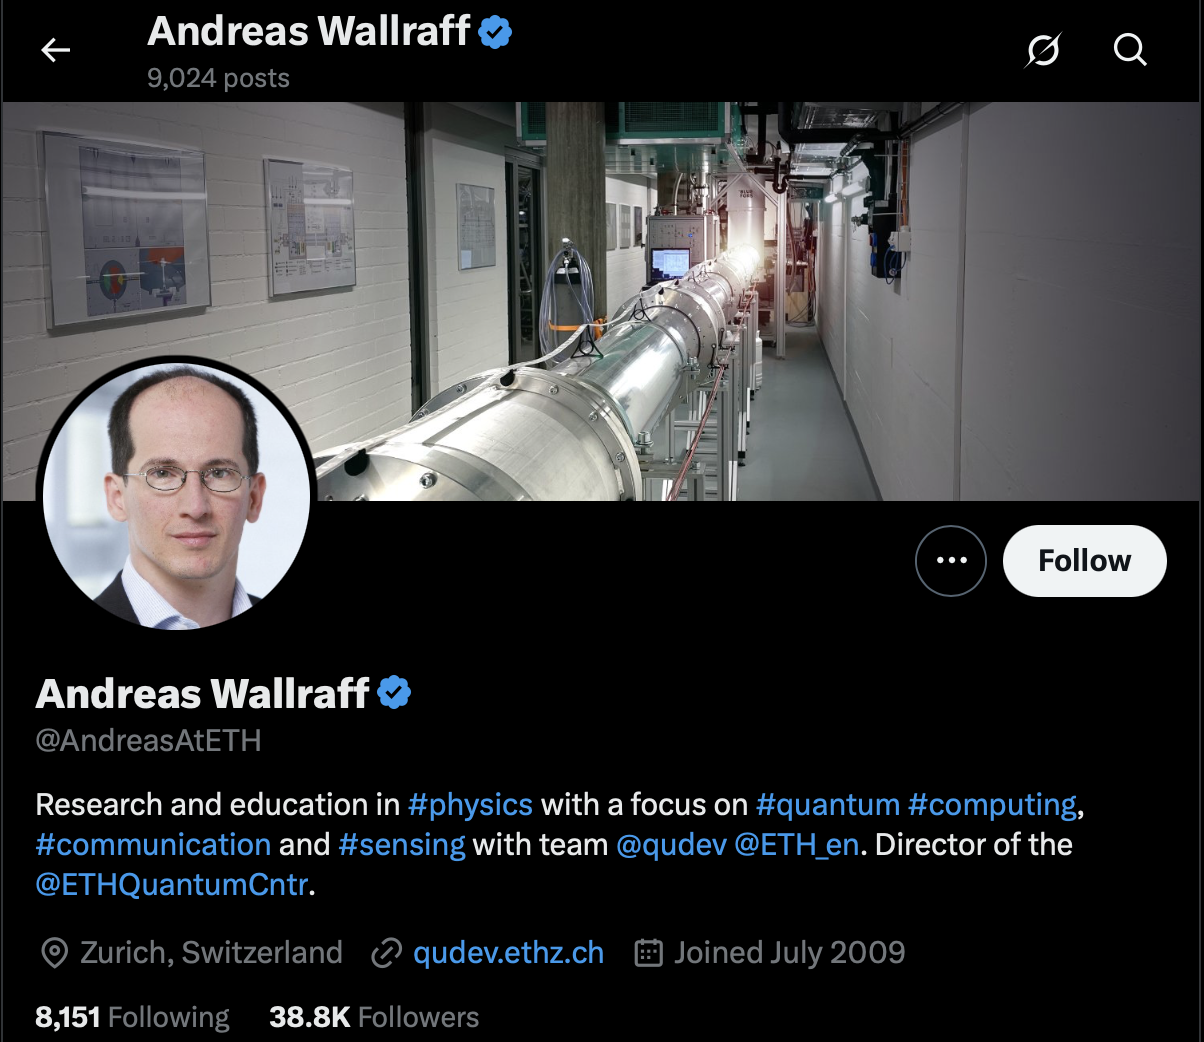Viewport: 1204px width, 1042px height.
Task: Go back using the left arrow icon
Action: (x=56, y=49)
